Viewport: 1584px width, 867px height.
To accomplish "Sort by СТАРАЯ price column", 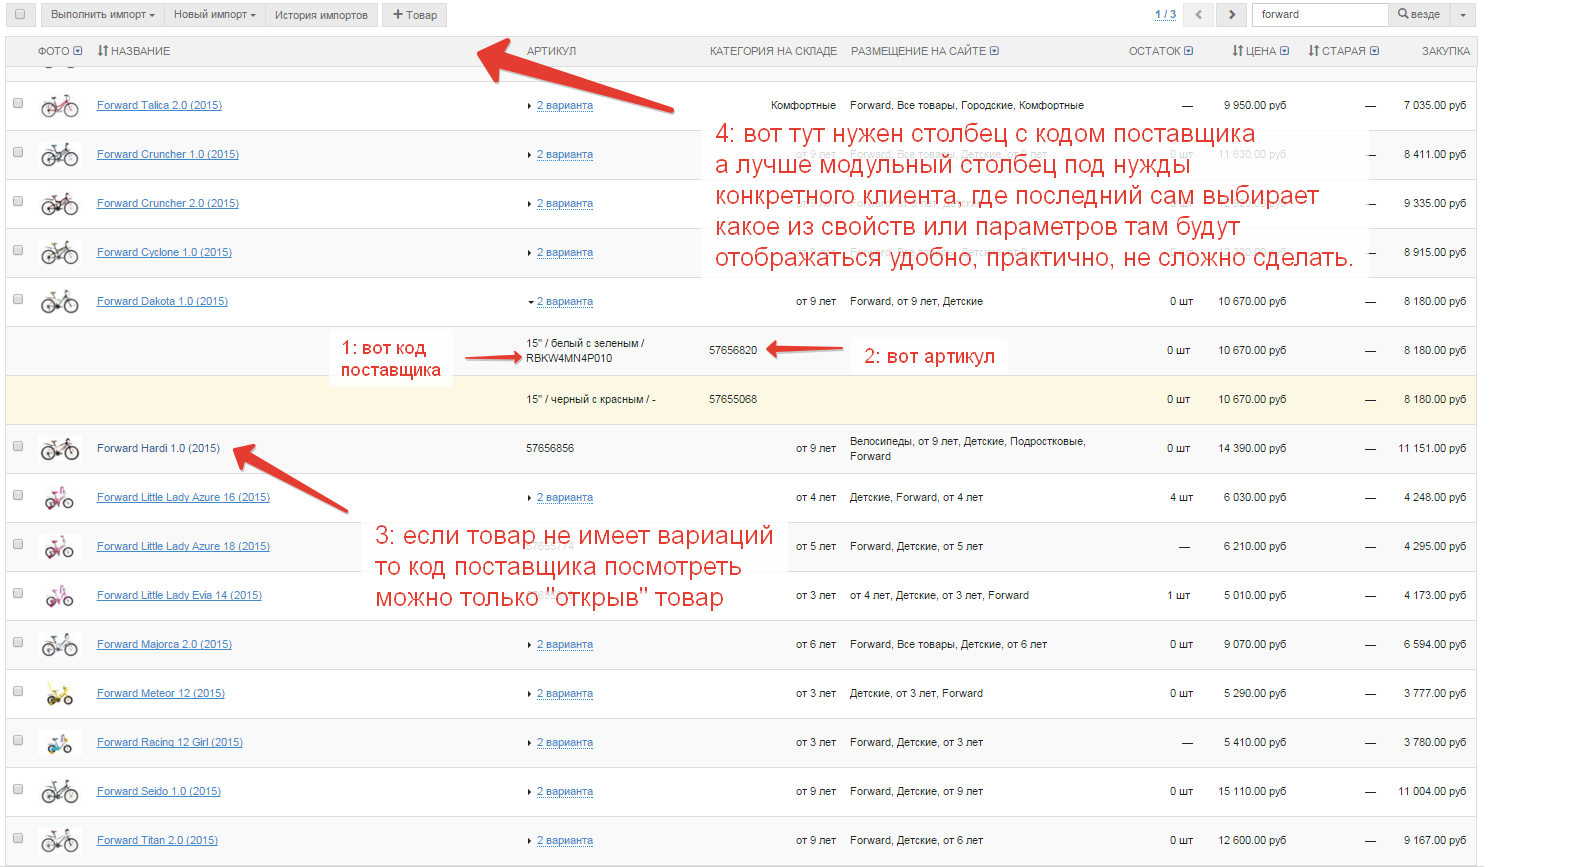I will [1337, 51].
